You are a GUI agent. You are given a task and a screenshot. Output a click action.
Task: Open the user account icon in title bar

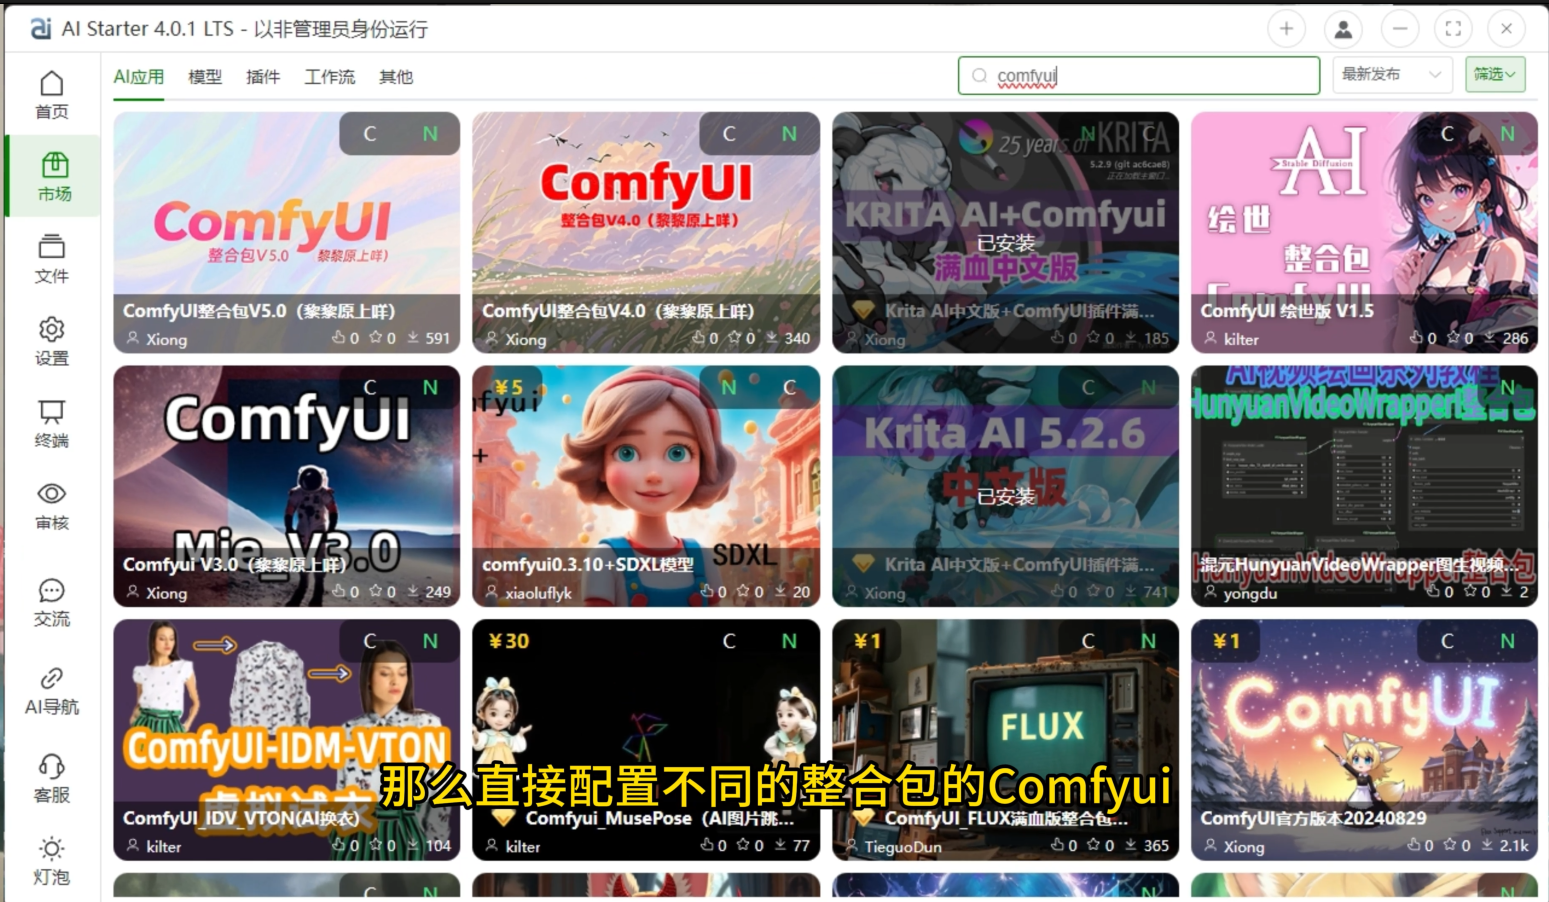(1343, 29)
